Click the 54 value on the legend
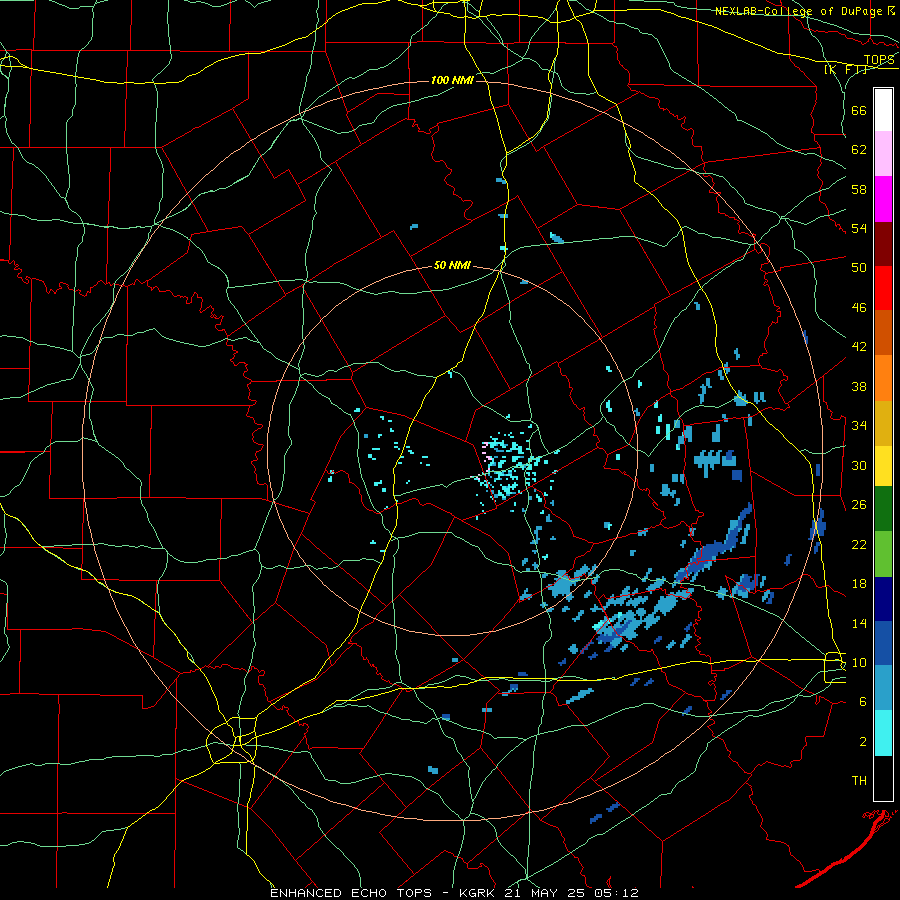Screen dimensions: 900x900 click(859, 228)
